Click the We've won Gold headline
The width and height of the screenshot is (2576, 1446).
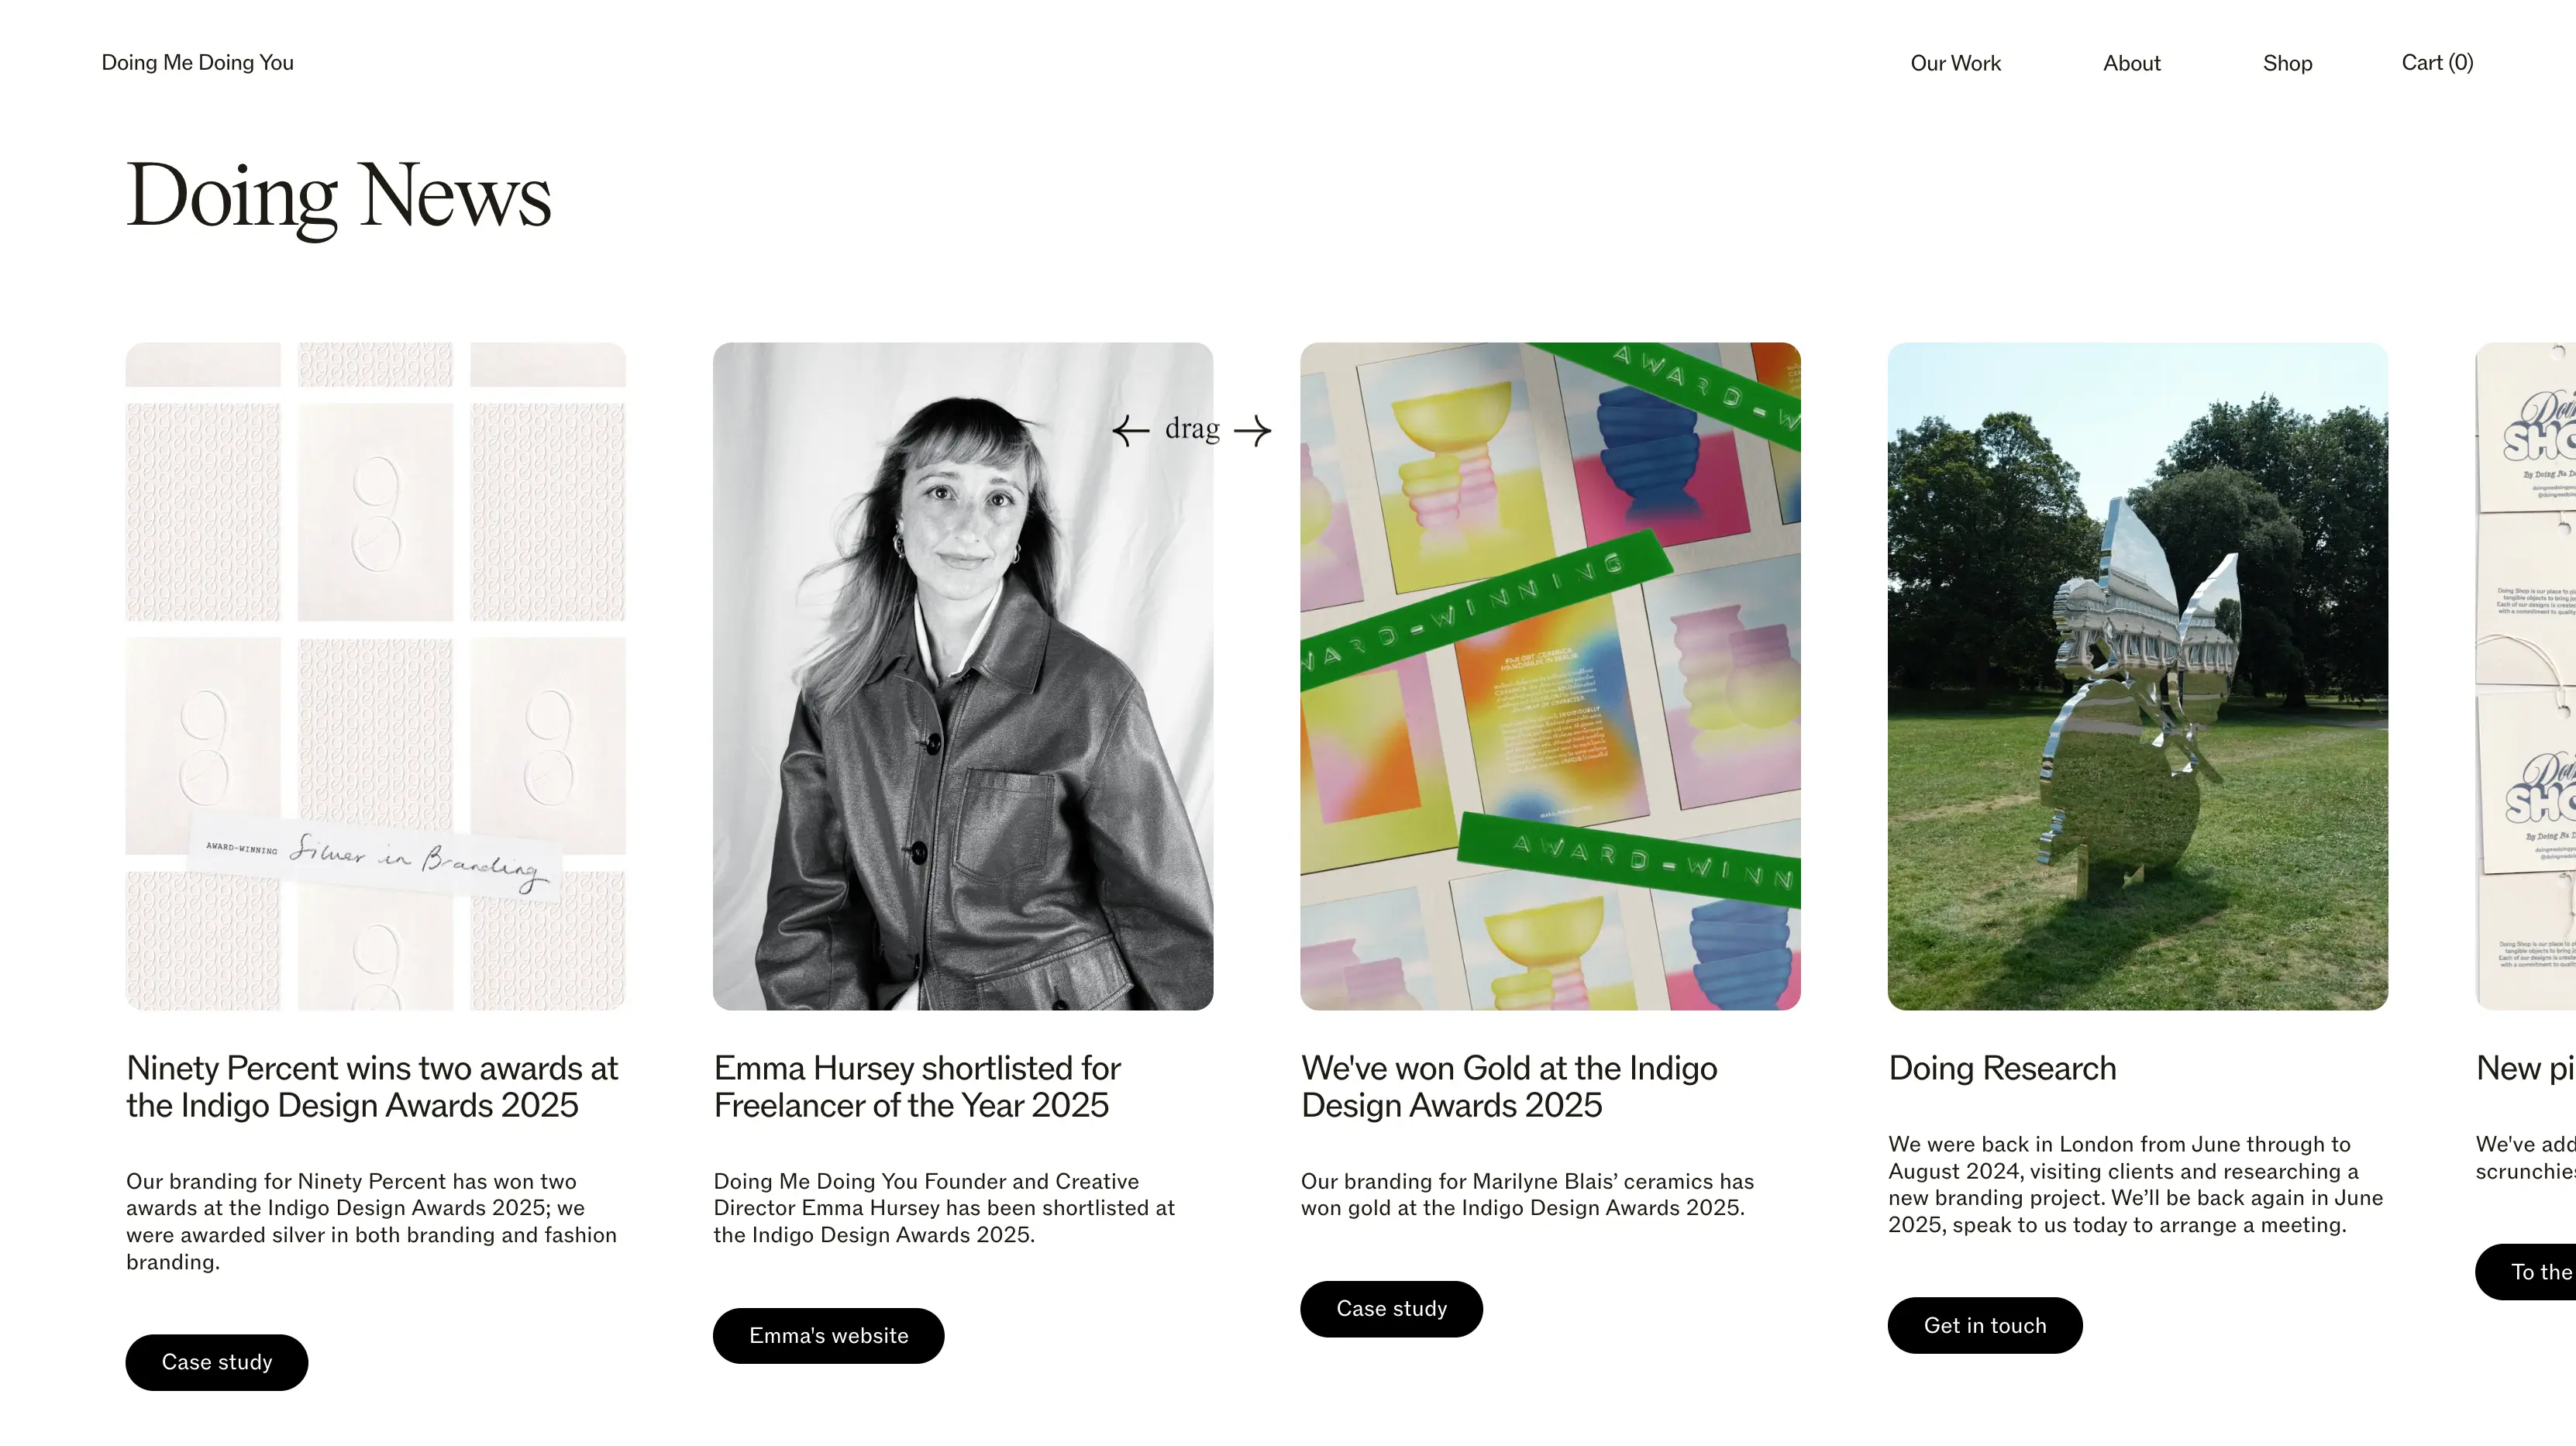point(1509,1087)
